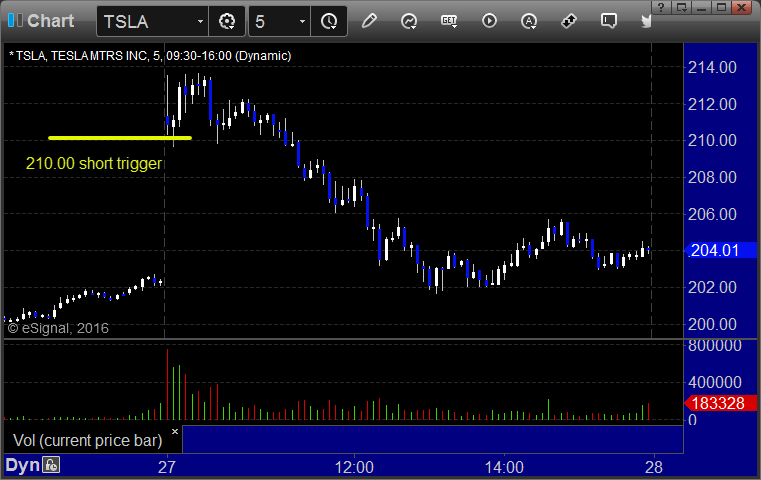Close the Vol study panel with X

tap(175, 431)
